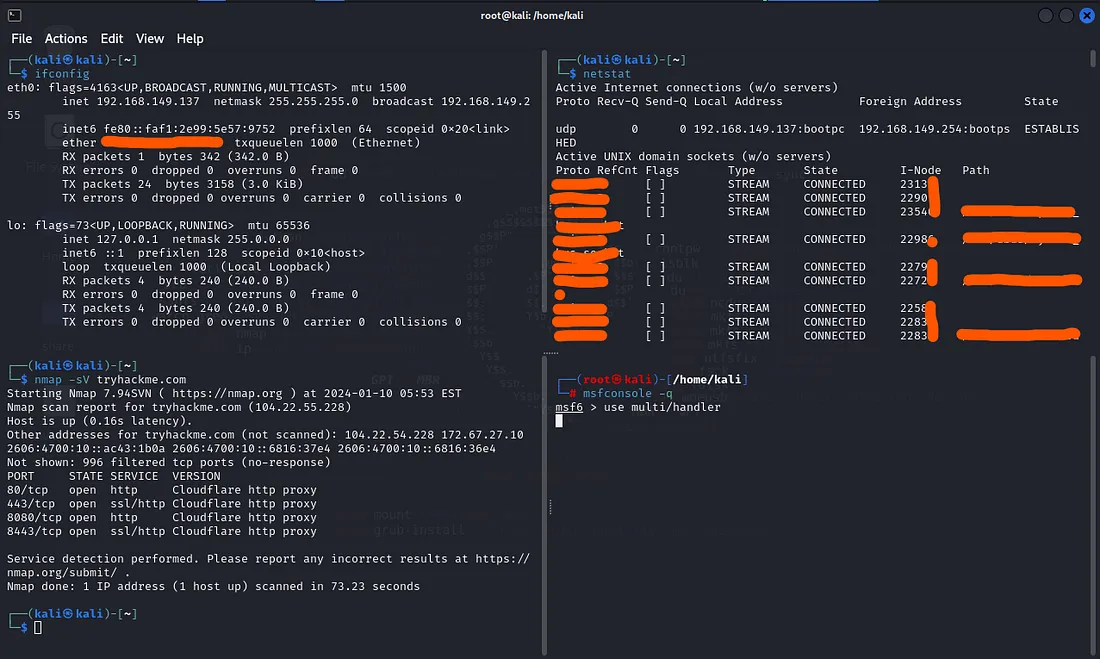Open the View menu
The image size is (1100, 659).
pos(150,38)
